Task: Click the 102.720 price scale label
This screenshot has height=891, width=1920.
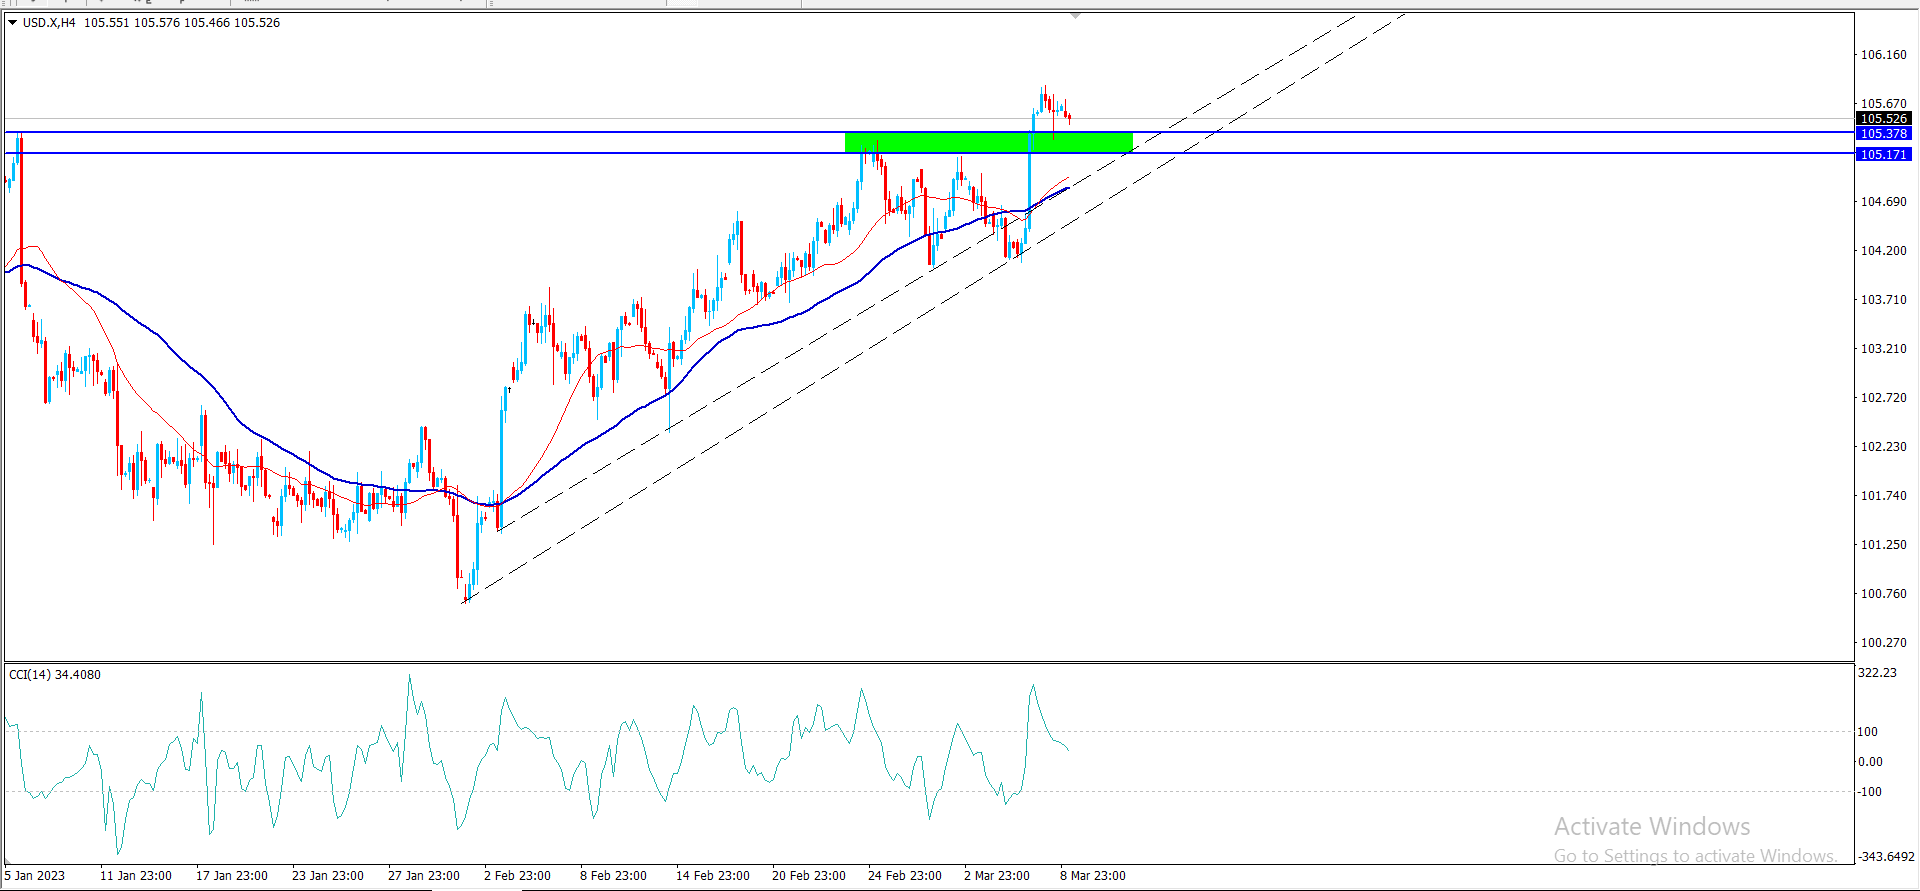Action: click(1883, 398)
